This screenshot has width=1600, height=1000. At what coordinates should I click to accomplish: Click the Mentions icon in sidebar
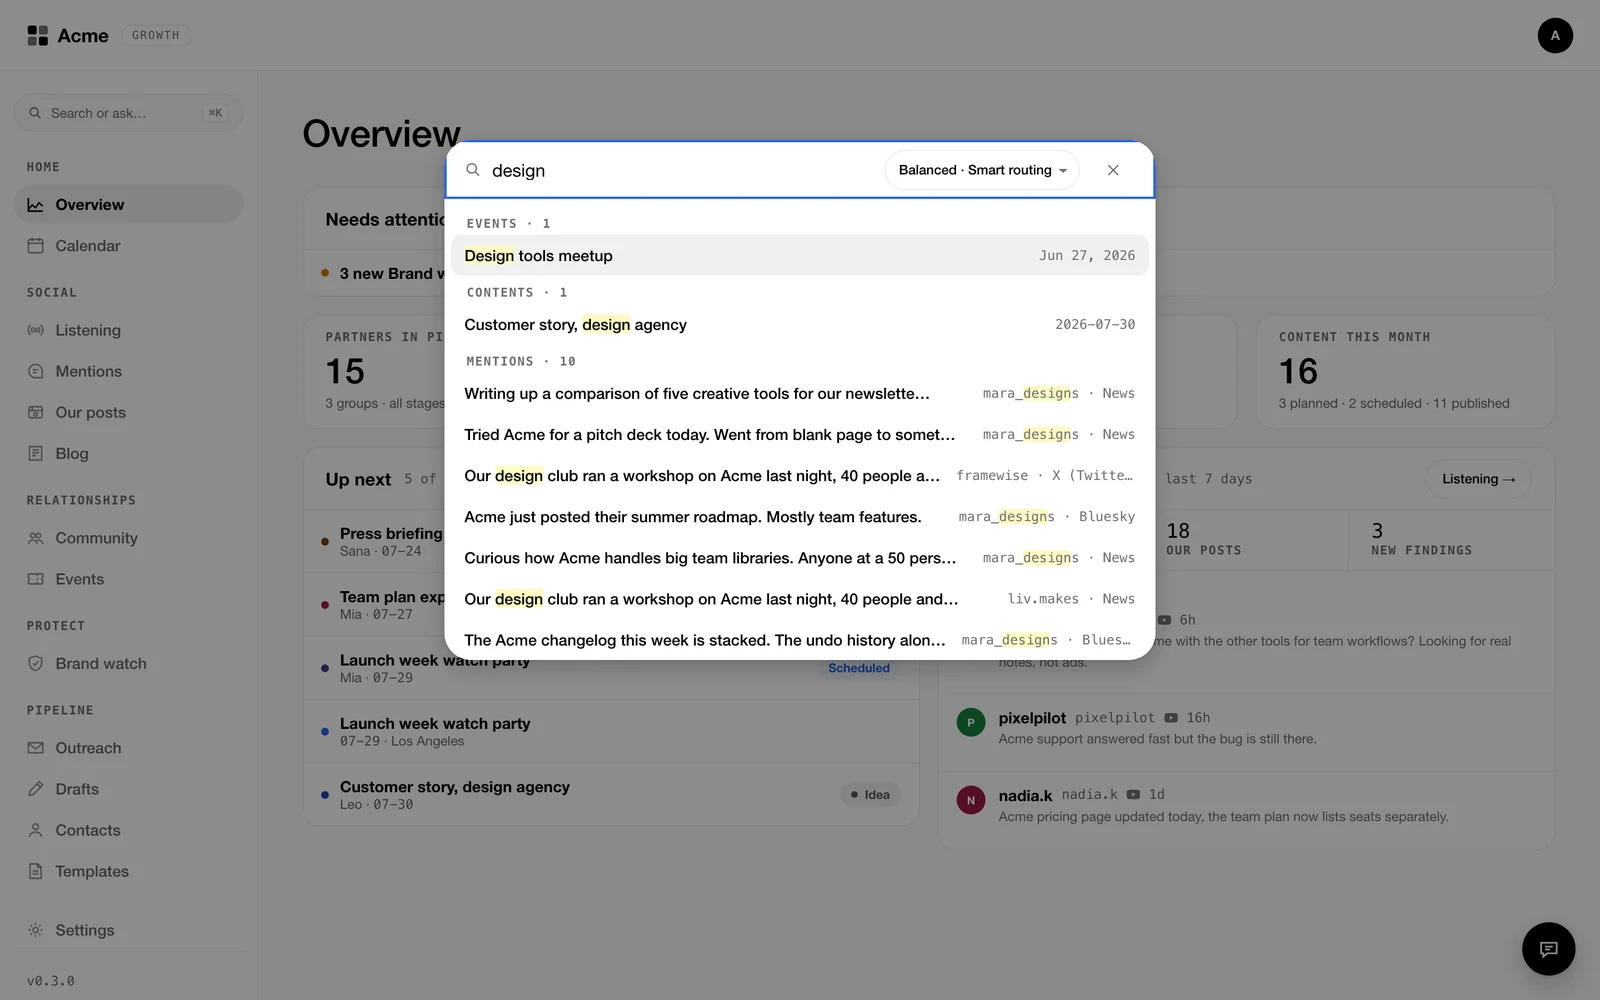tap(35, 371)
